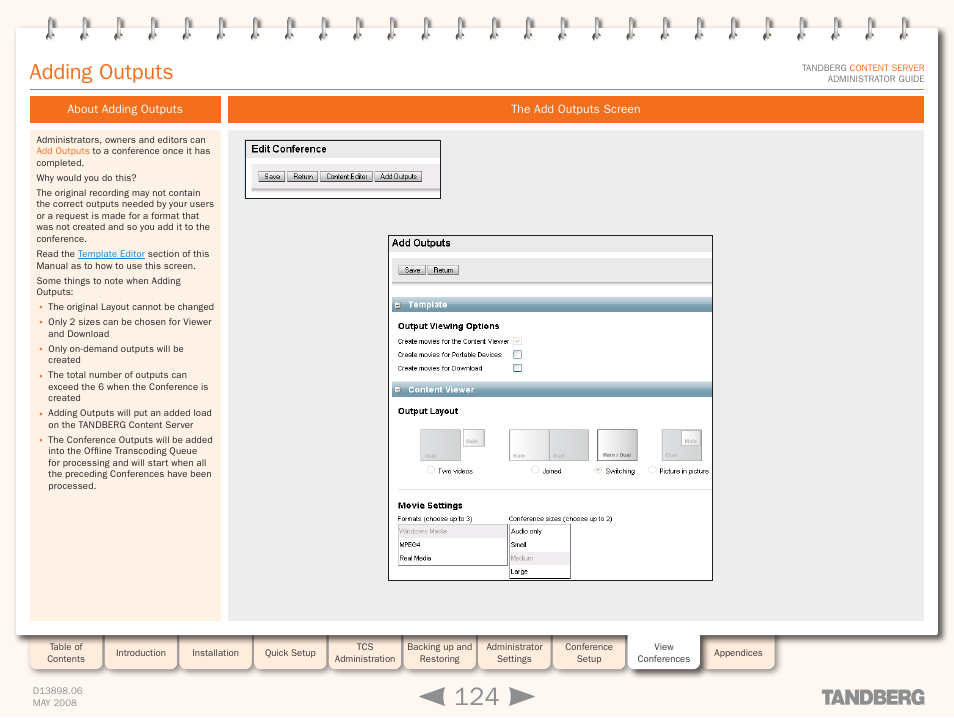Enable Create movies for Portable Devices

click(x=517, y=355)
